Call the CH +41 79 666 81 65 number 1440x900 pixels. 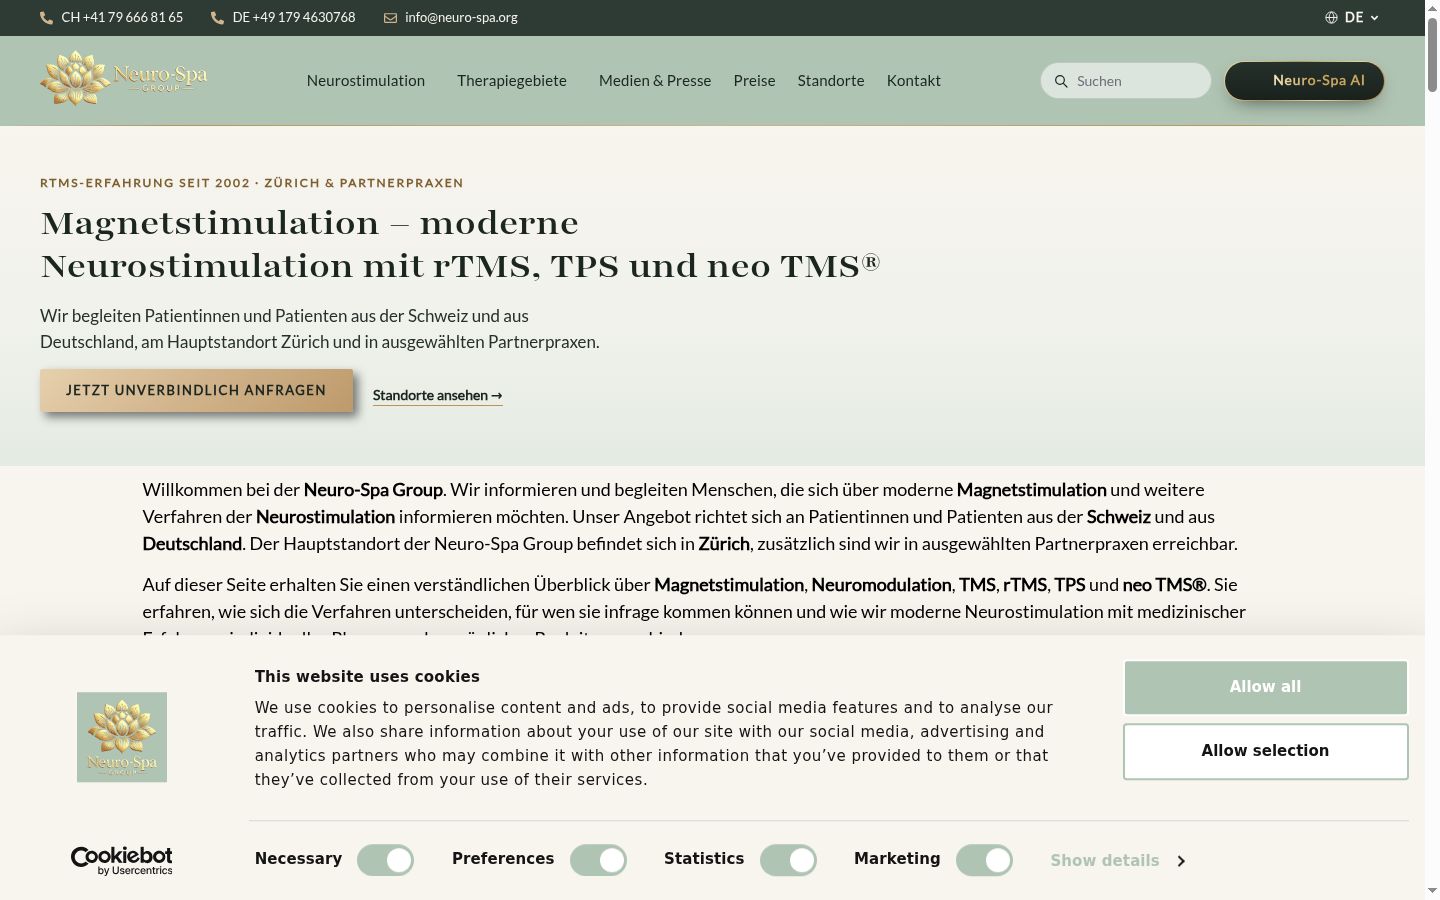tap(122, 17)
